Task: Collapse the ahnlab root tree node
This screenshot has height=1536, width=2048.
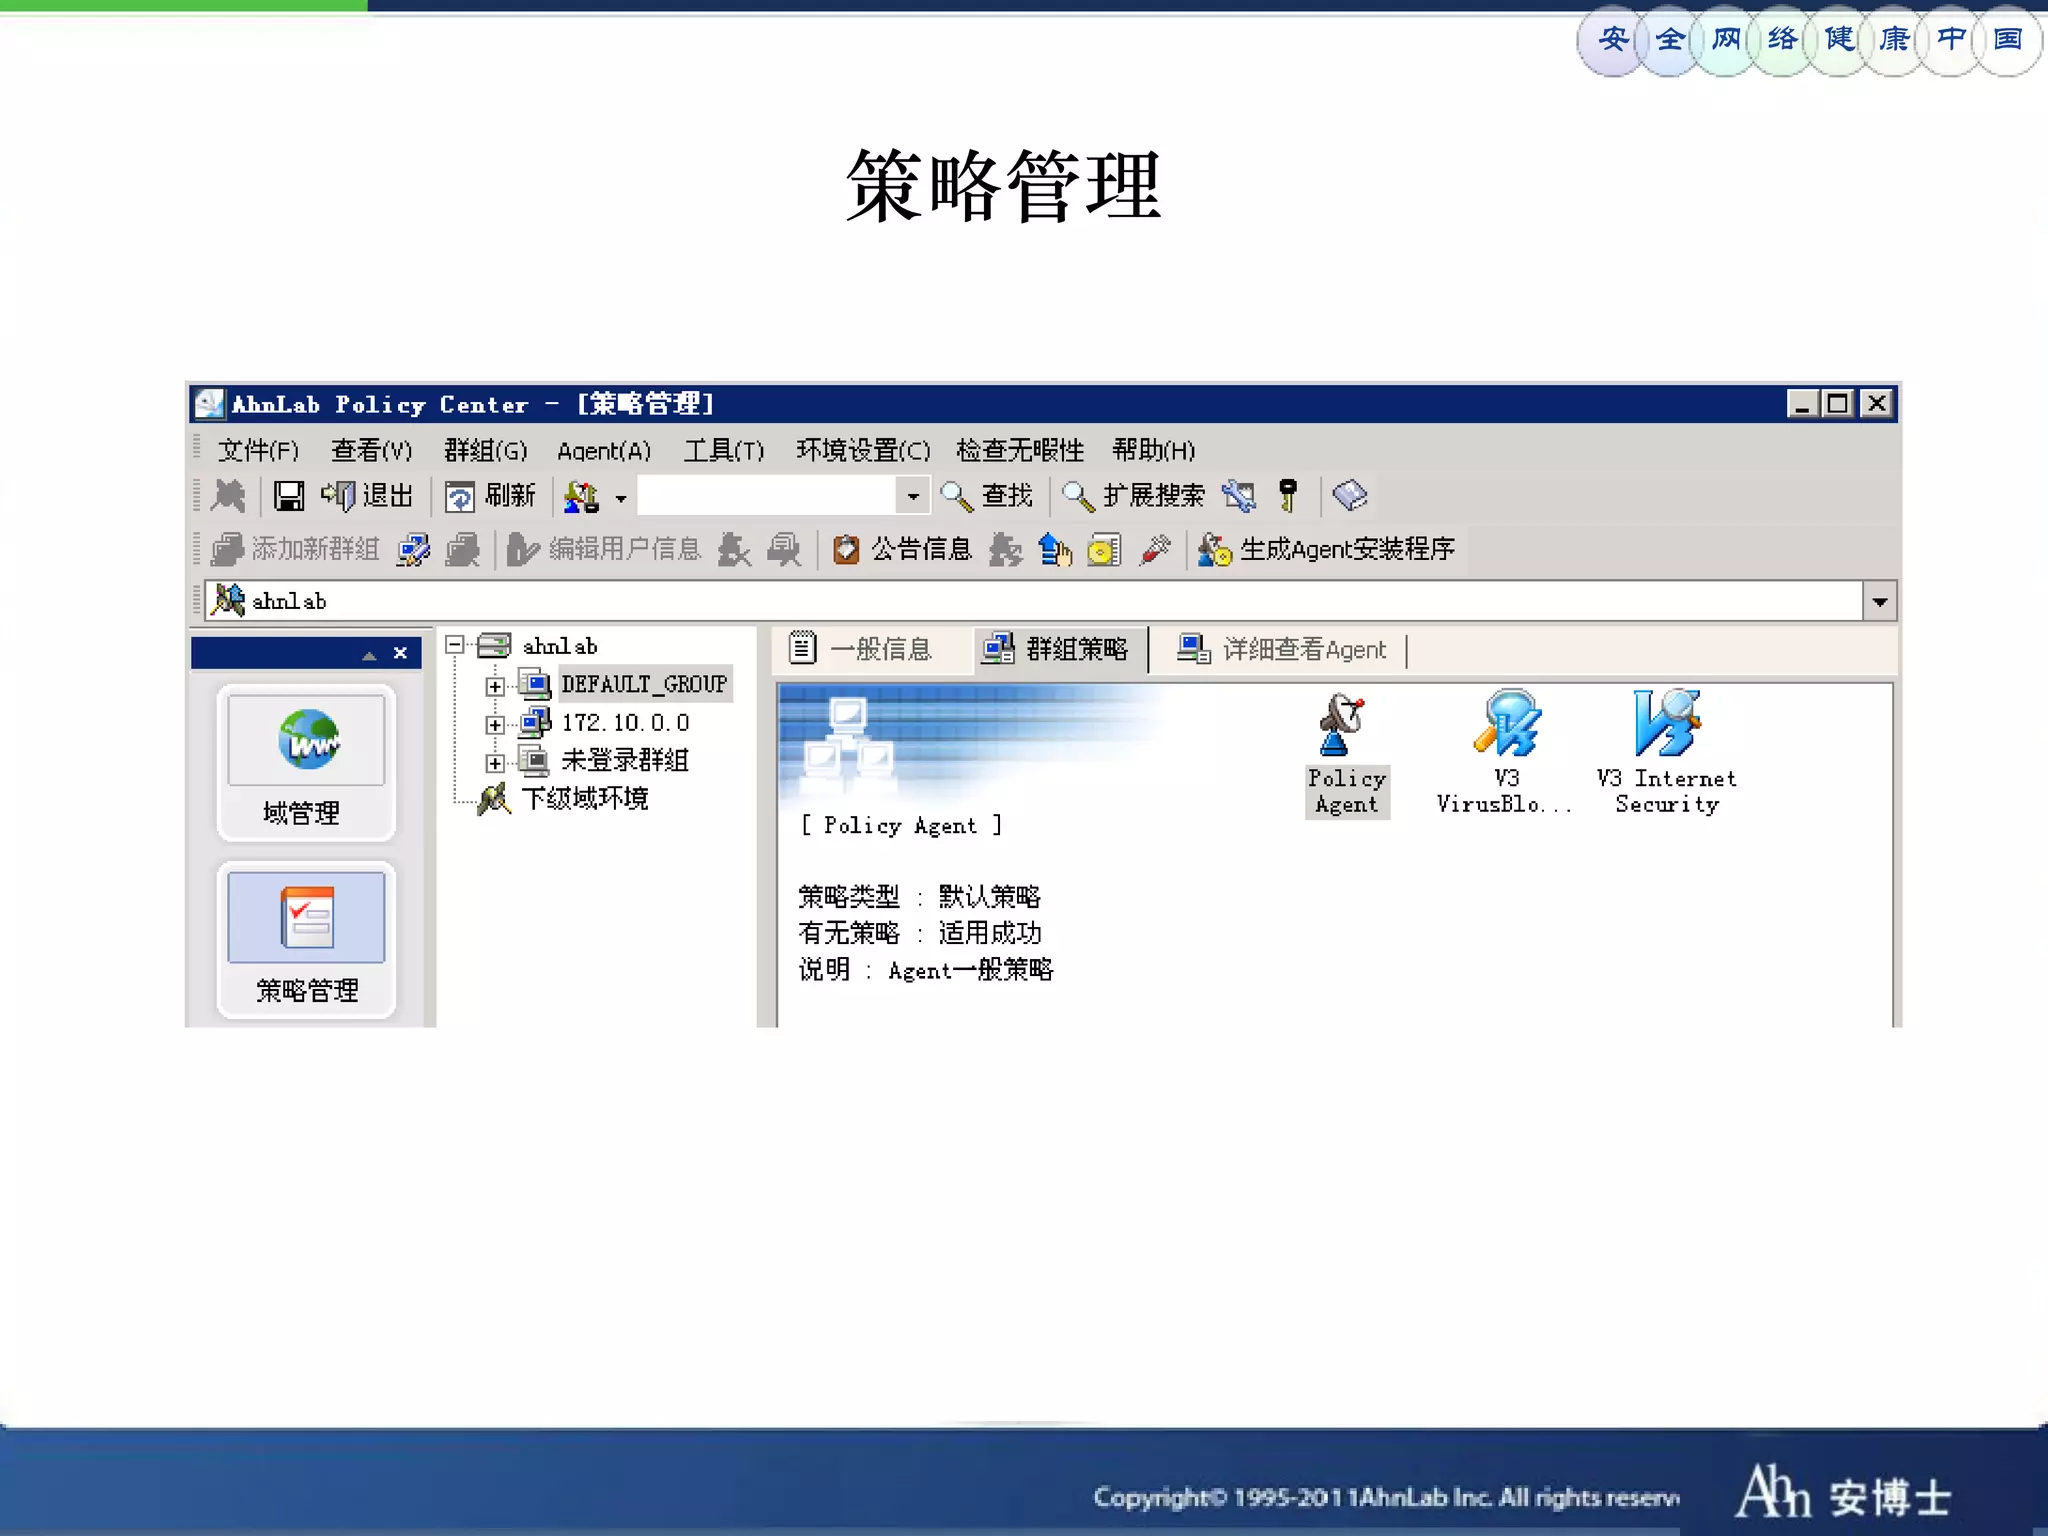Action: pyautogui.click(x=455, y=645)
